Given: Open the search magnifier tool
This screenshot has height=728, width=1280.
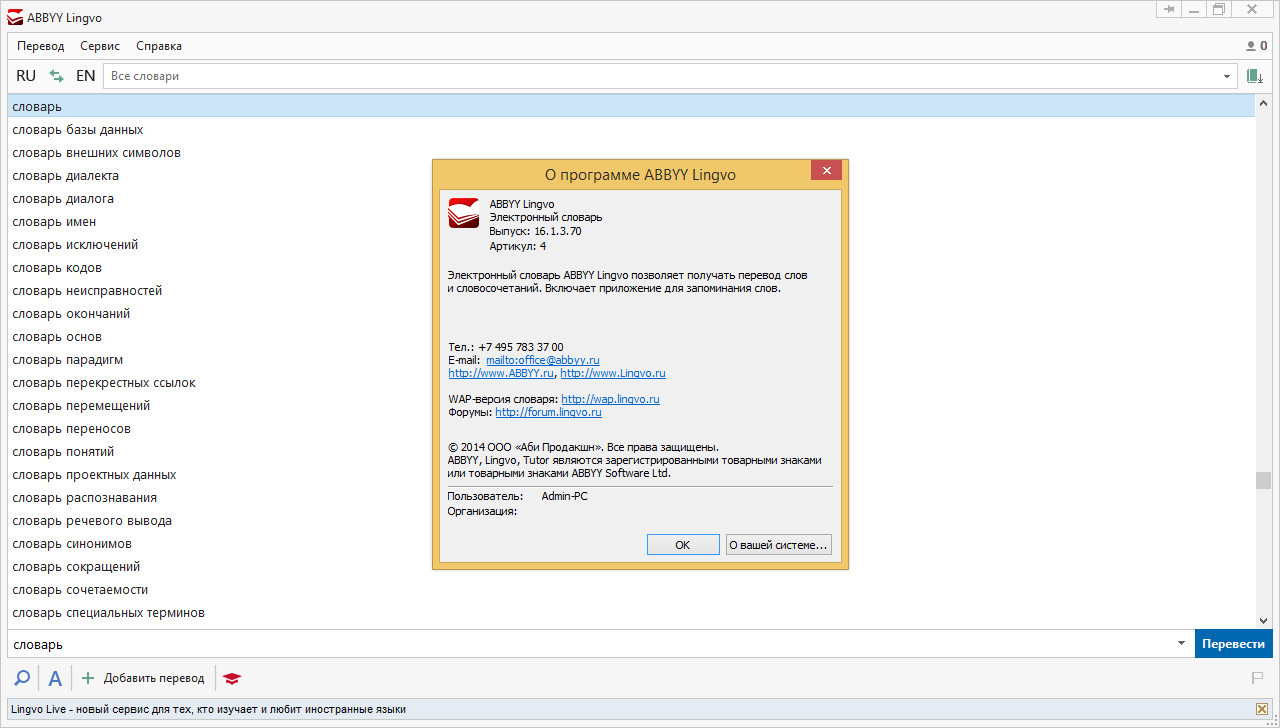Looking at the screenshot, I should pos(22,678).
